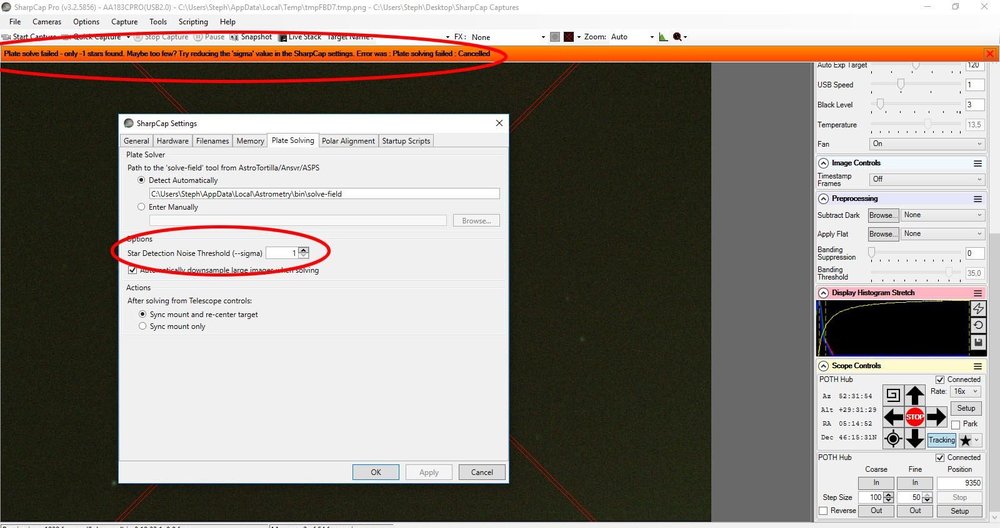Switch to the Polar Alignment tab
The height and width of the screenshot is (528, 1000).
point(348,141)
